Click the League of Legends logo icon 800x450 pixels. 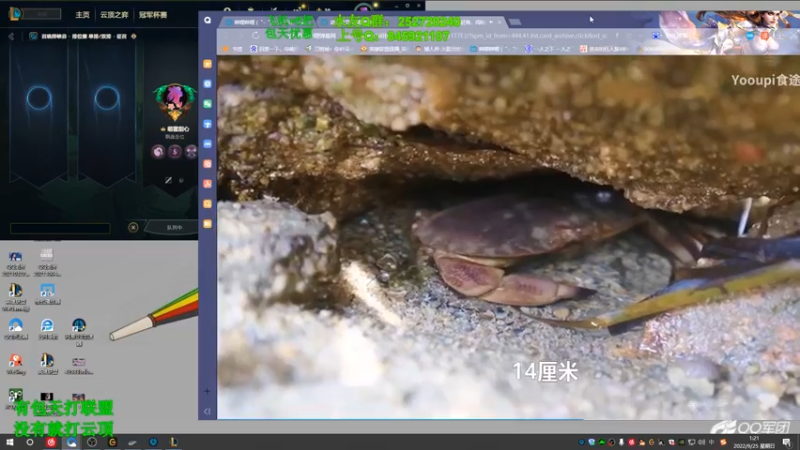click(x=15, y=14)
